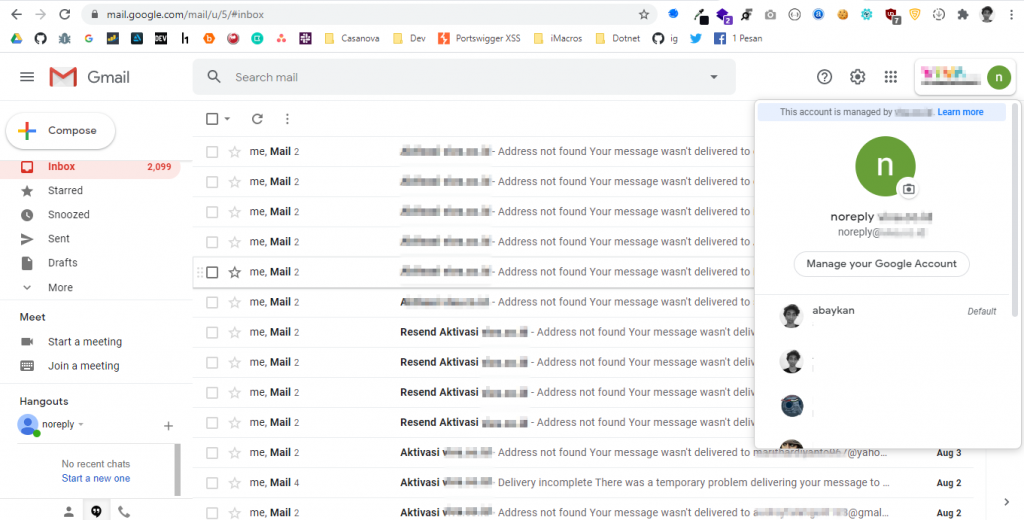Open the three-dot More options icon

(x=287, y=119)
